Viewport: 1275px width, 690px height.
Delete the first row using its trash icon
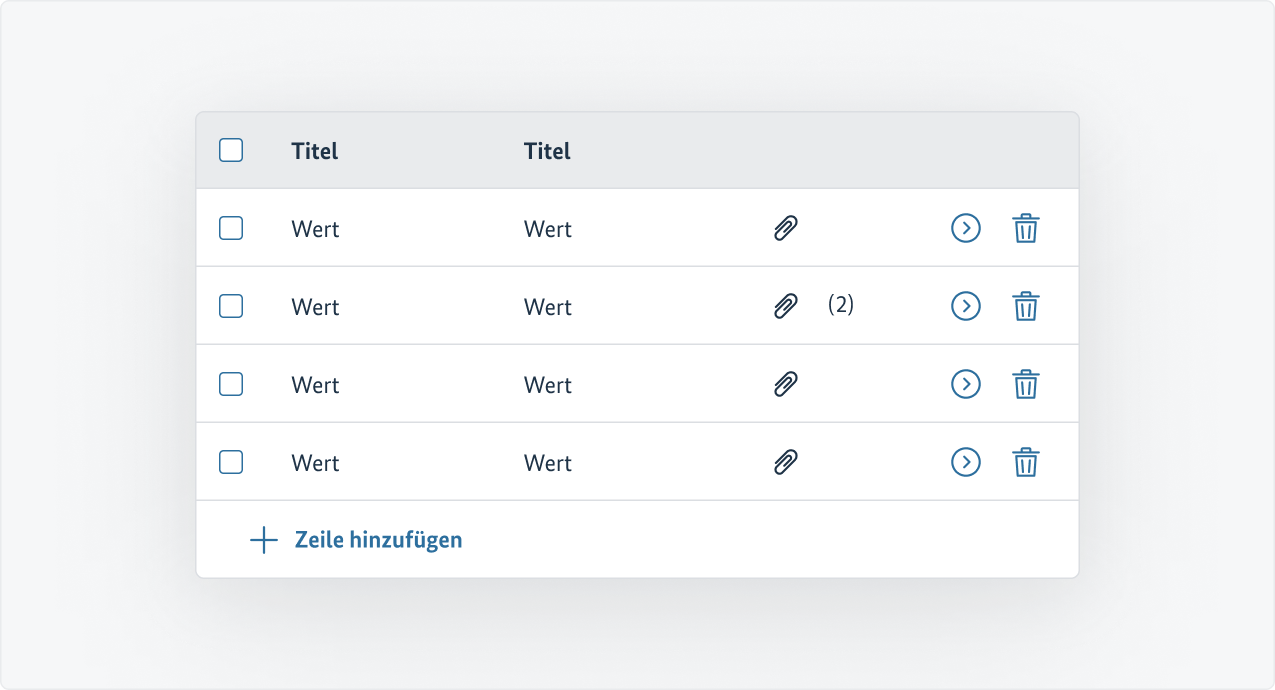[1026, 228]
